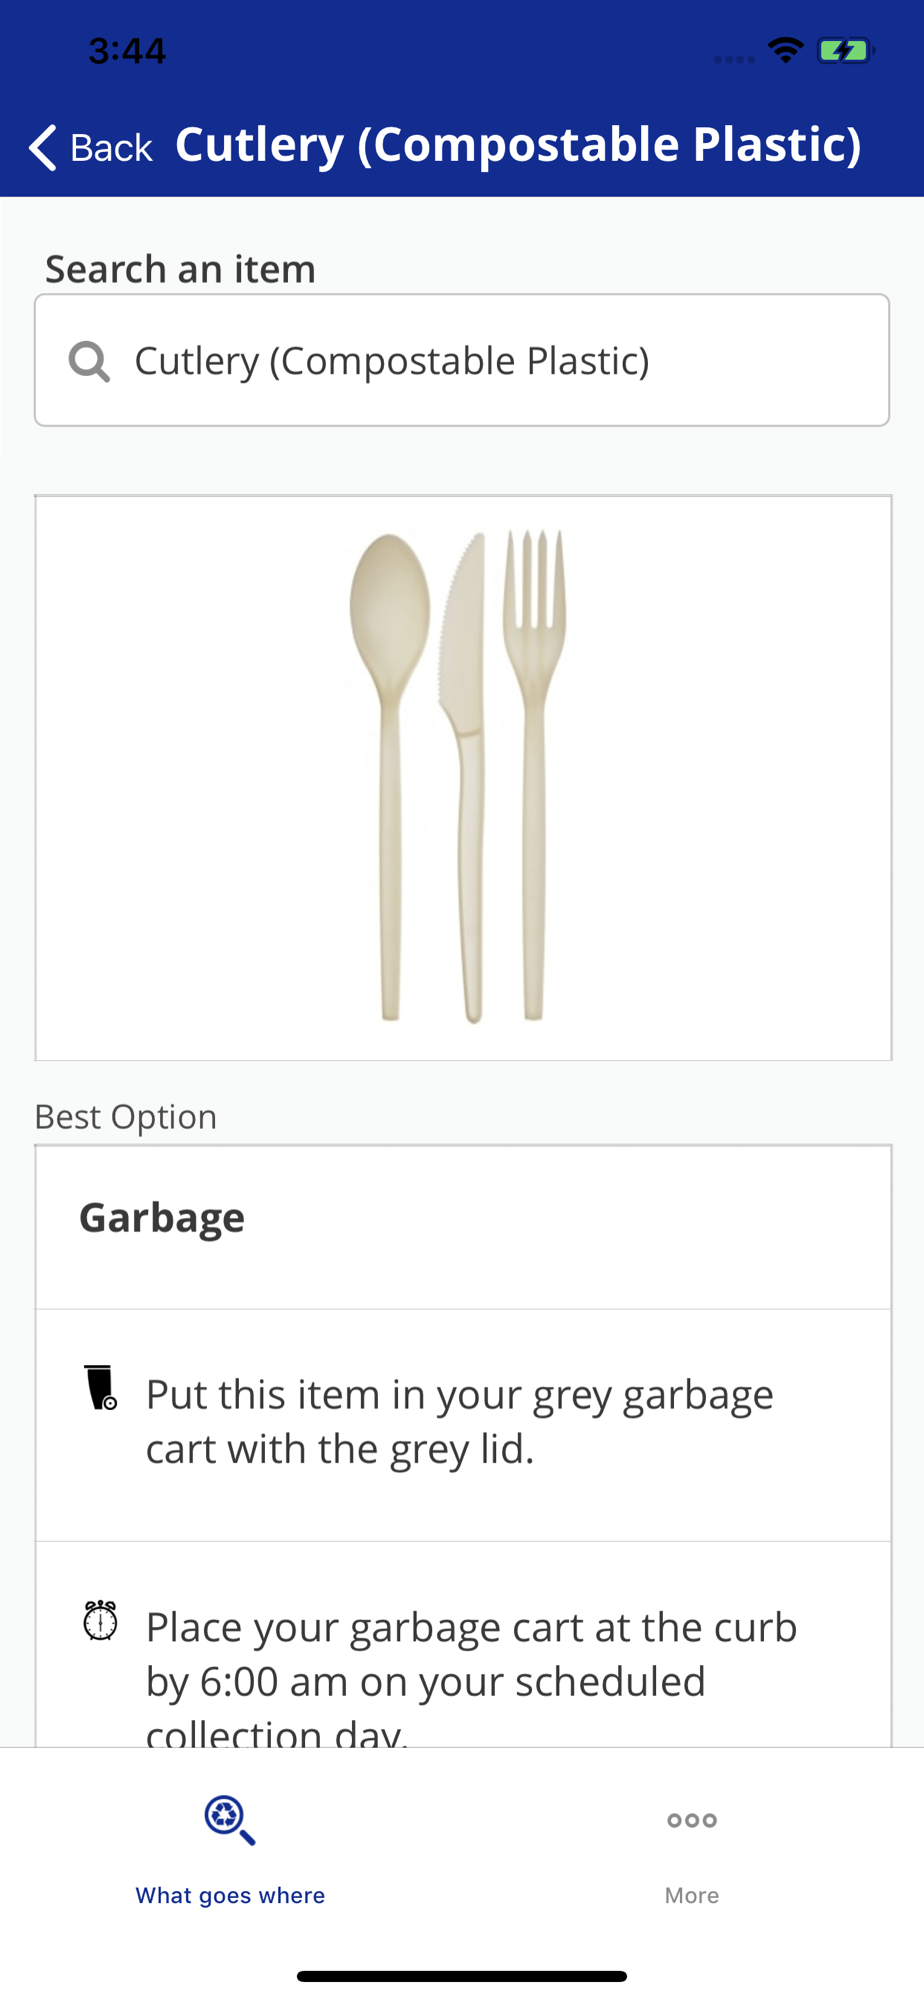
Task: Click the Best Option section label
Action: click(x=126, y=1116)
